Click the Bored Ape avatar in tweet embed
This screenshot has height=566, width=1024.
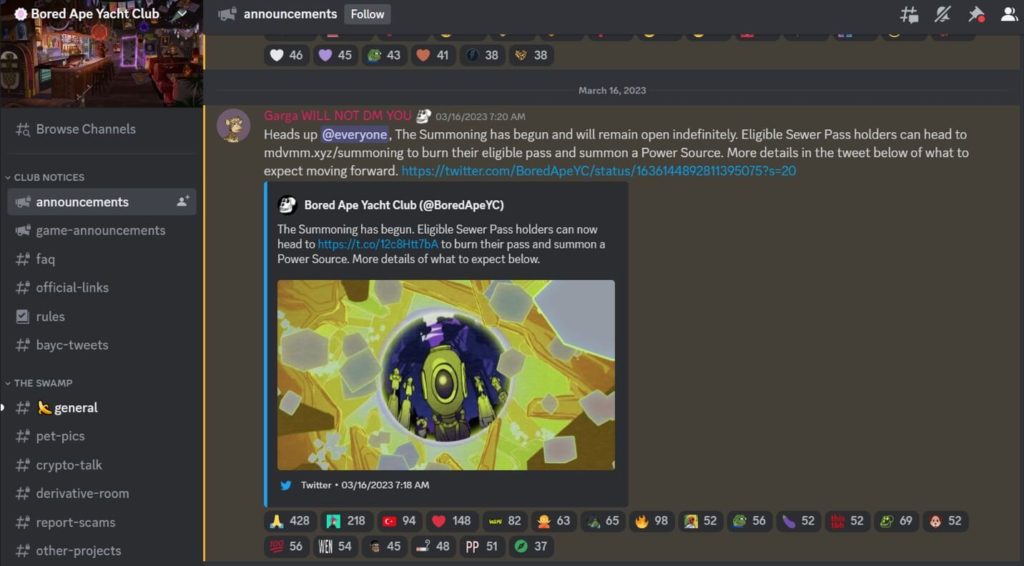[x=287, y=205]
